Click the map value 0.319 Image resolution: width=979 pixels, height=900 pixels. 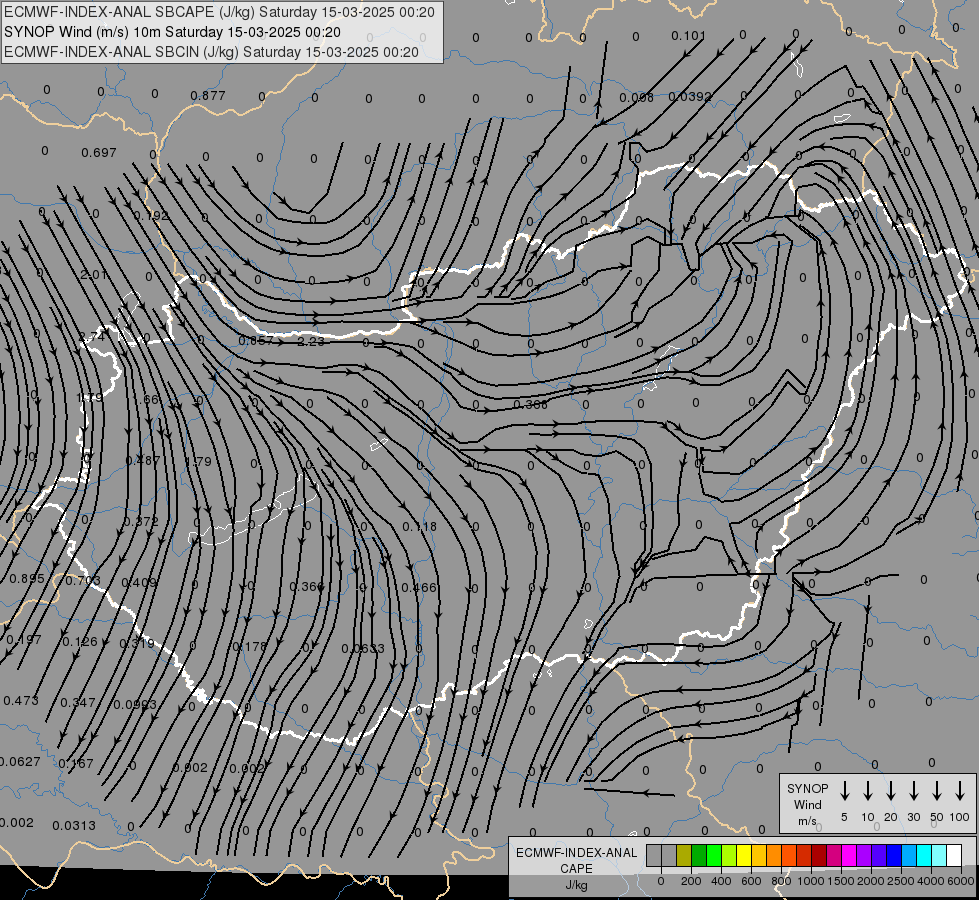[x=137, y=643]
